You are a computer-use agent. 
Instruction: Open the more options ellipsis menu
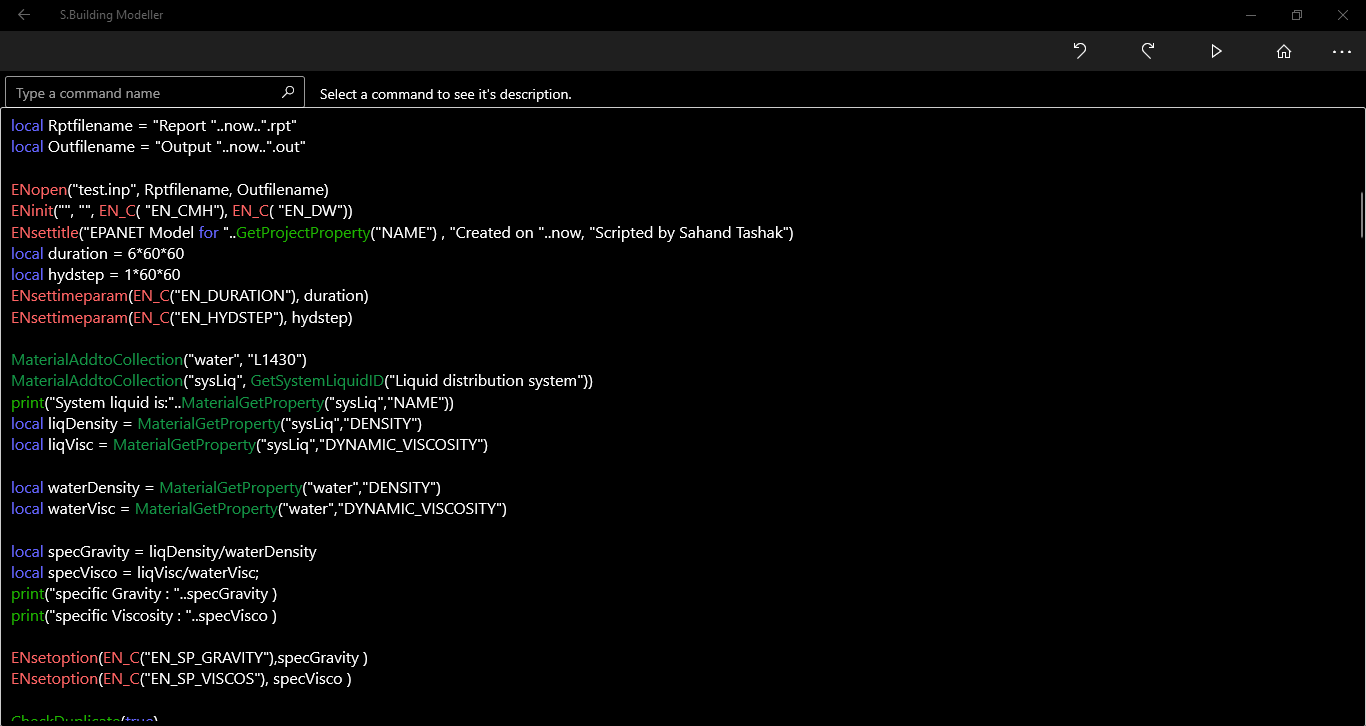coord(1342,51)
